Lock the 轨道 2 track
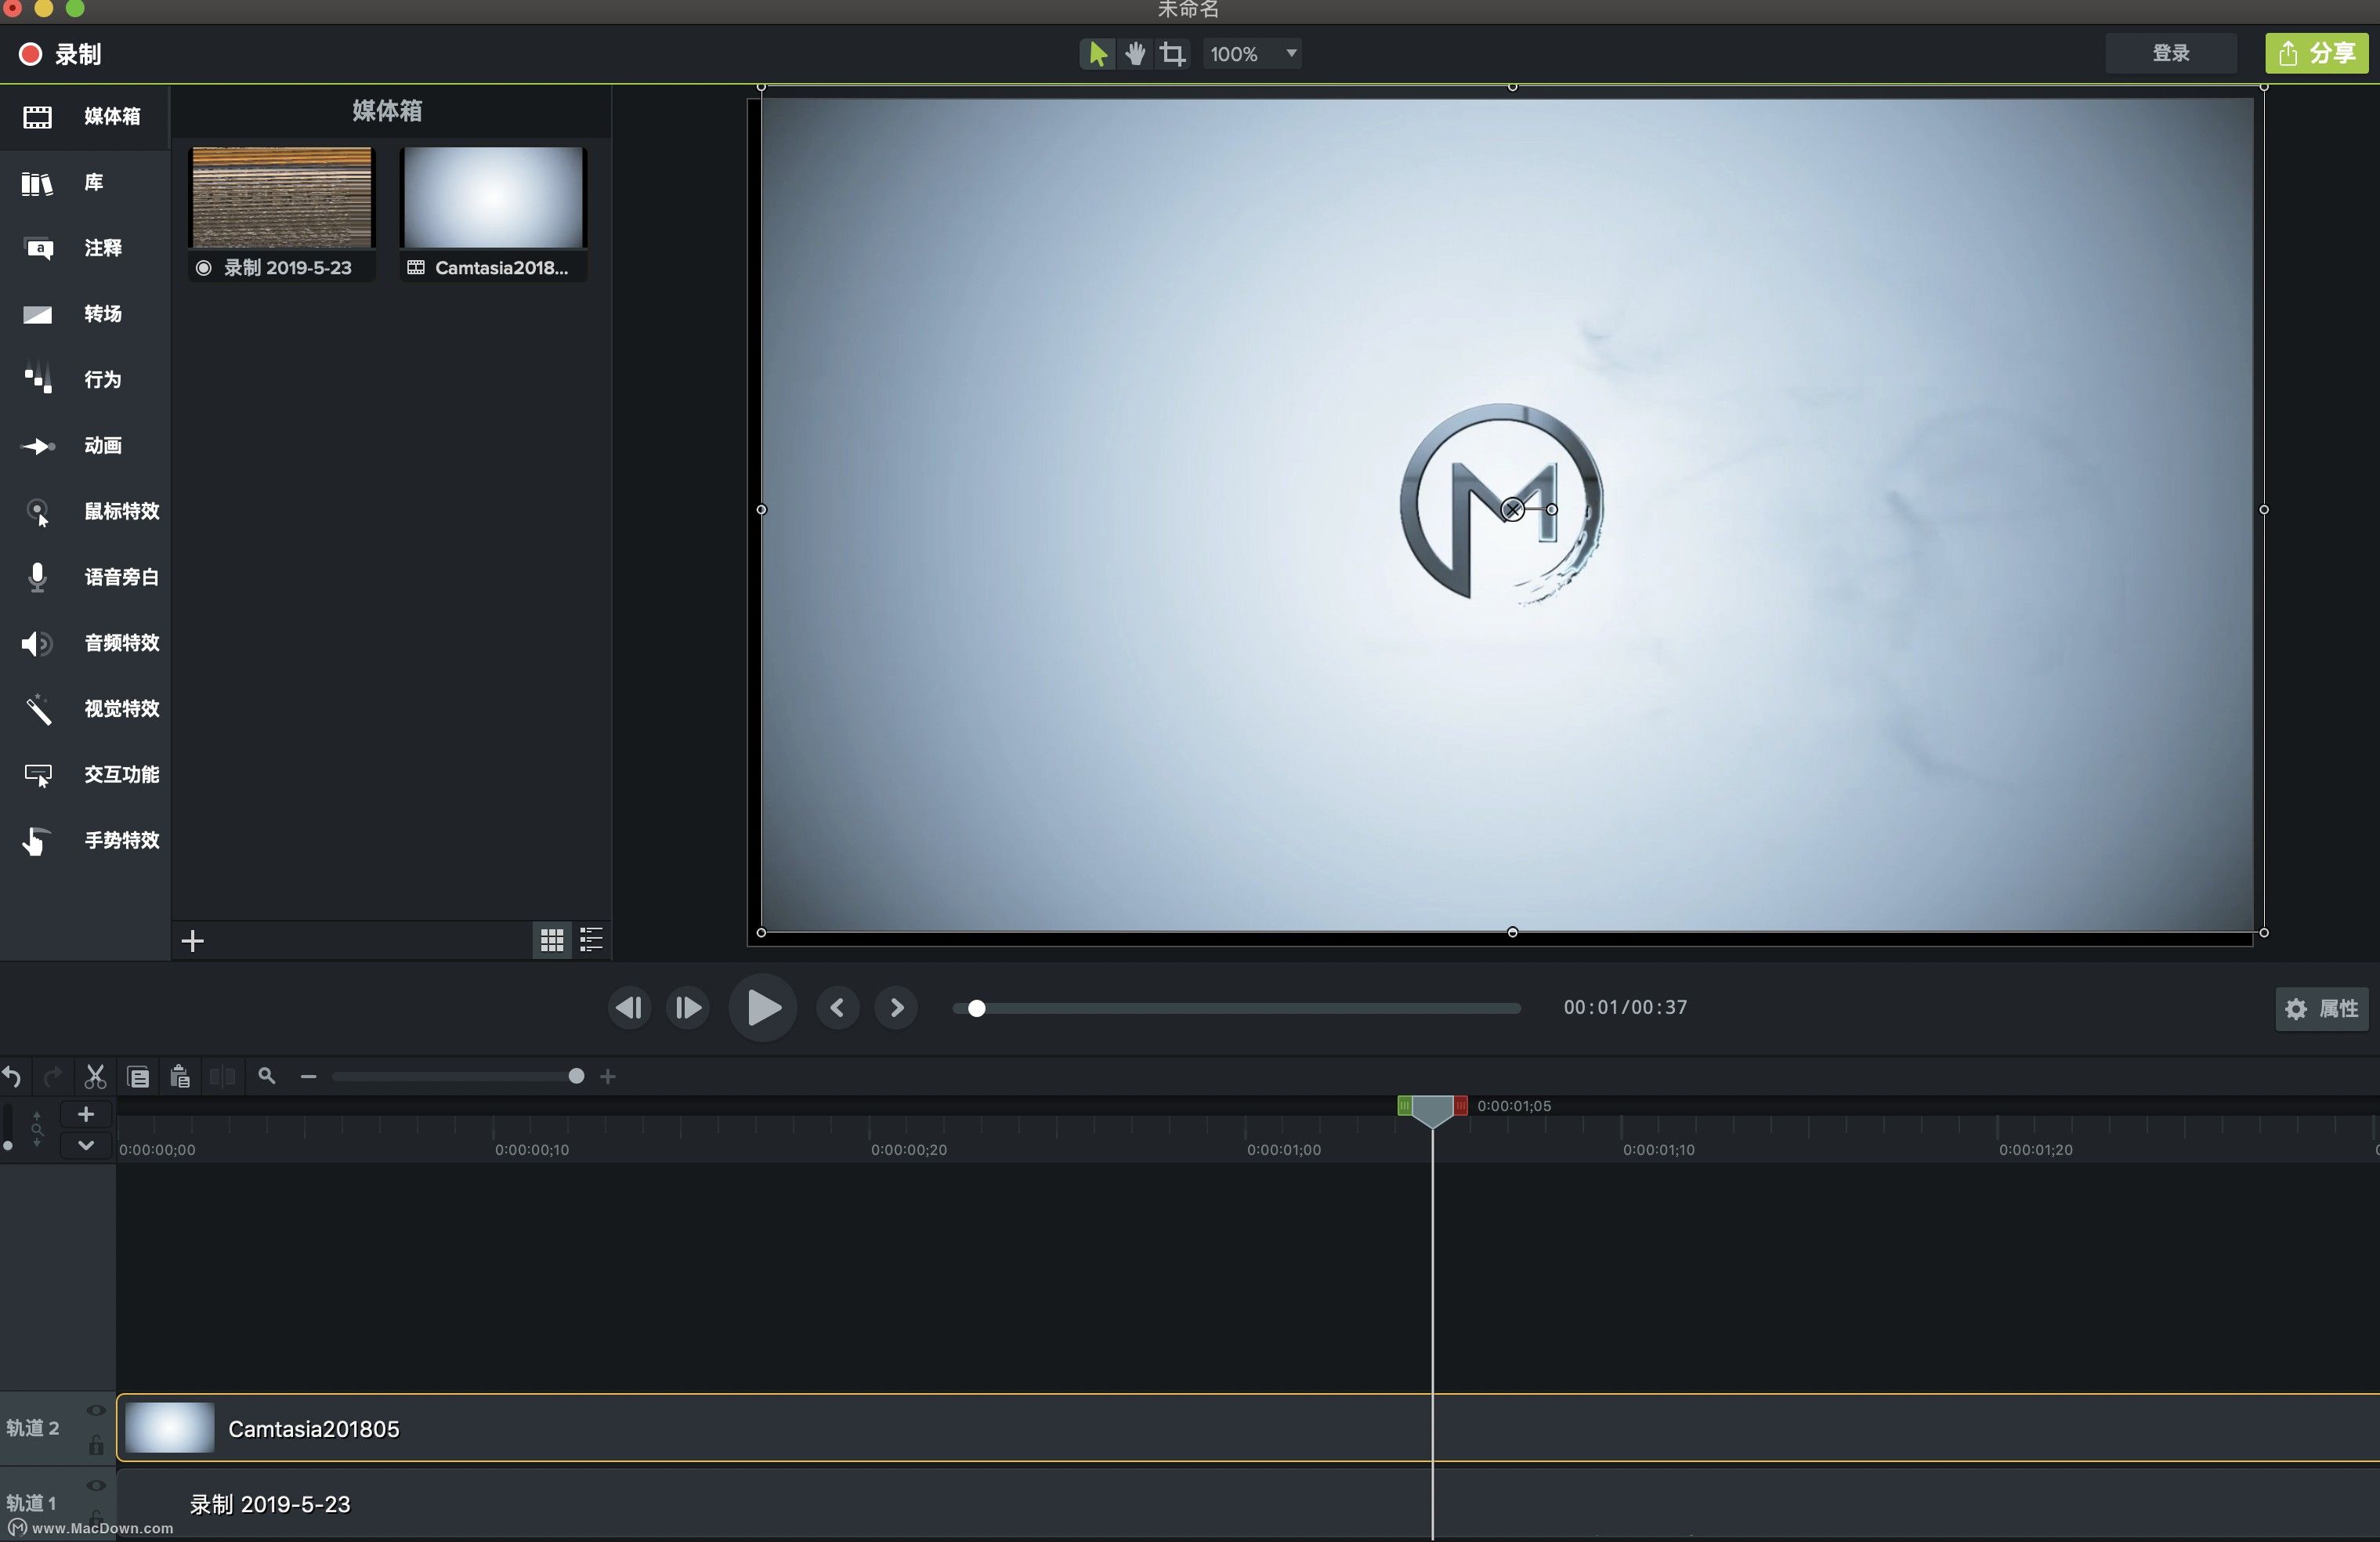 pos(96,1445)
